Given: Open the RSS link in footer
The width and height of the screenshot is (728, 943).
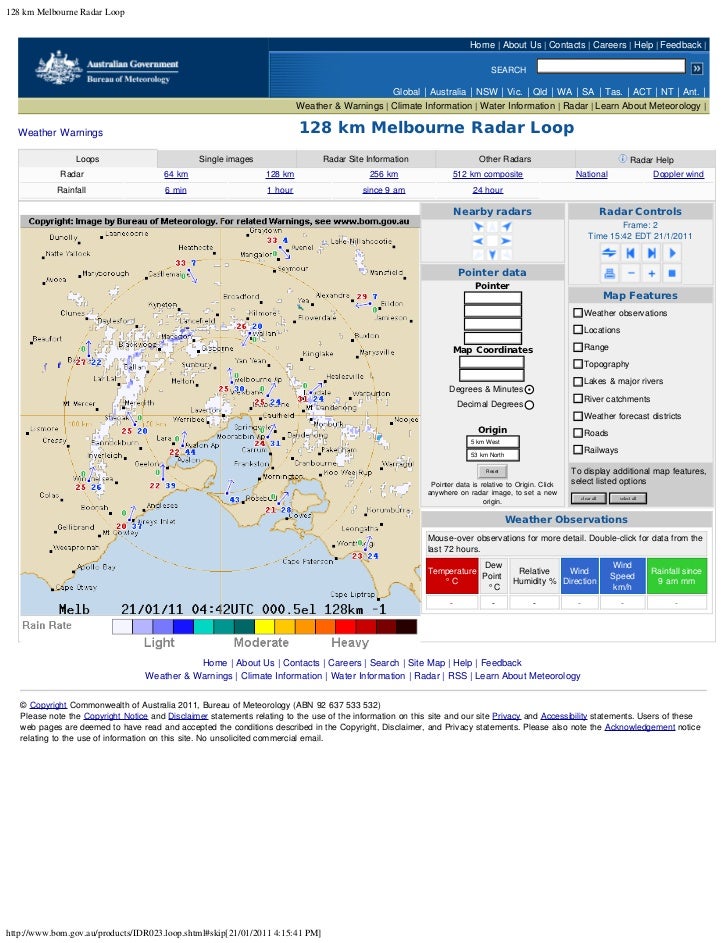Looking at the screenshot, I should point(457,675).
